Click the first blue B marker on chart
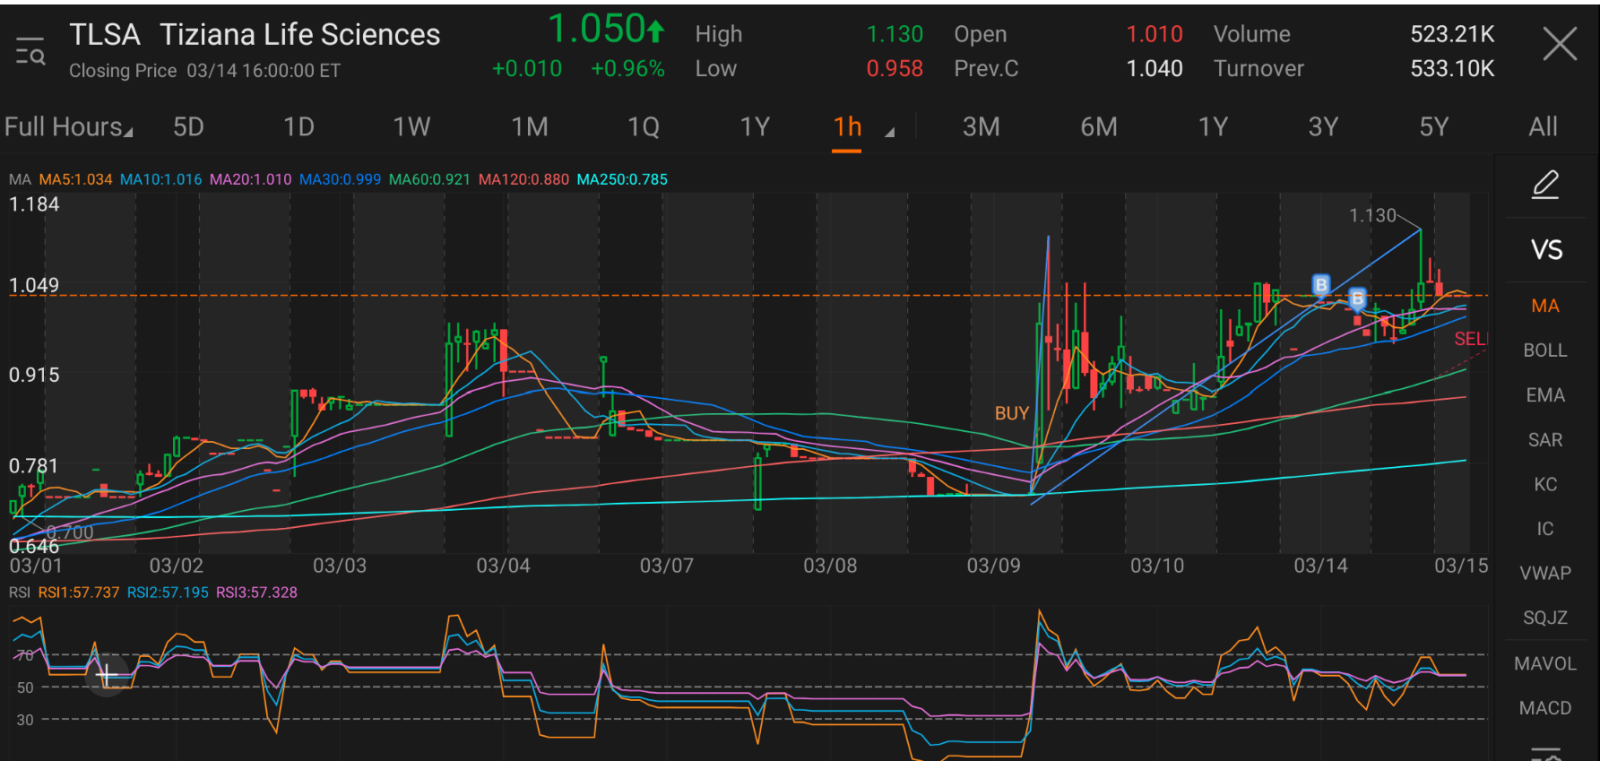The width and height of the screenshot is (1600, 761). (x=1321, y=286)
